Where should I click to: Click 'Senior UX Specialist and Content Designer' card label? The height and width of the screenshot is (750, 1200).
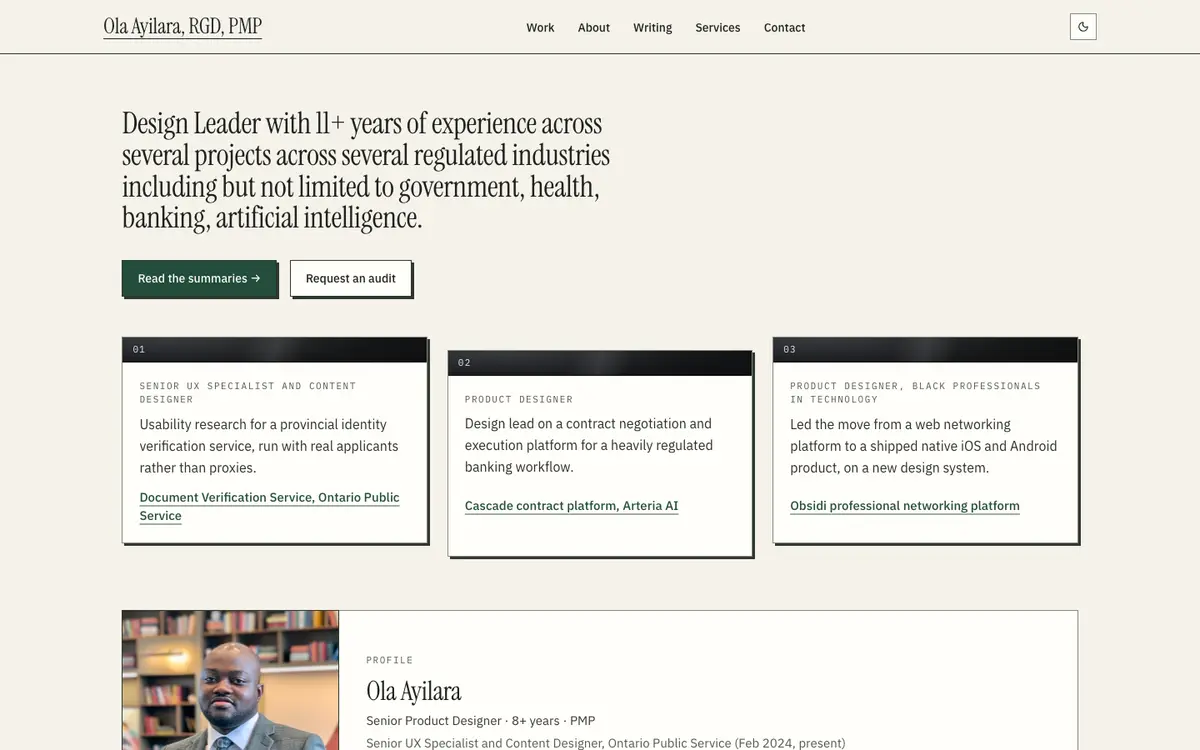(x=247, y=392)
